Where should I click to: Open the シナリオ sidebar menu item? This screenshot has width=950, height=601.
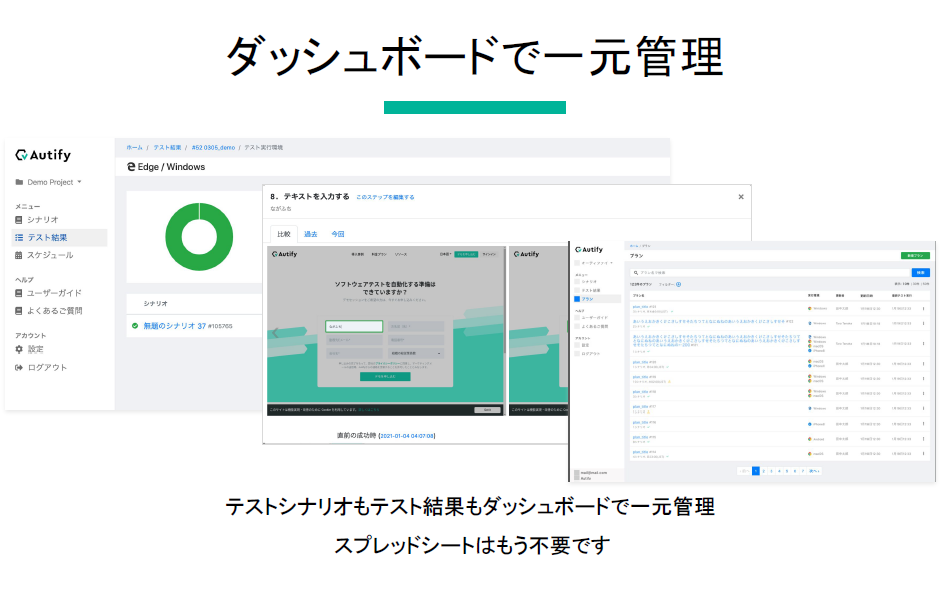click(x=42, y=219)
